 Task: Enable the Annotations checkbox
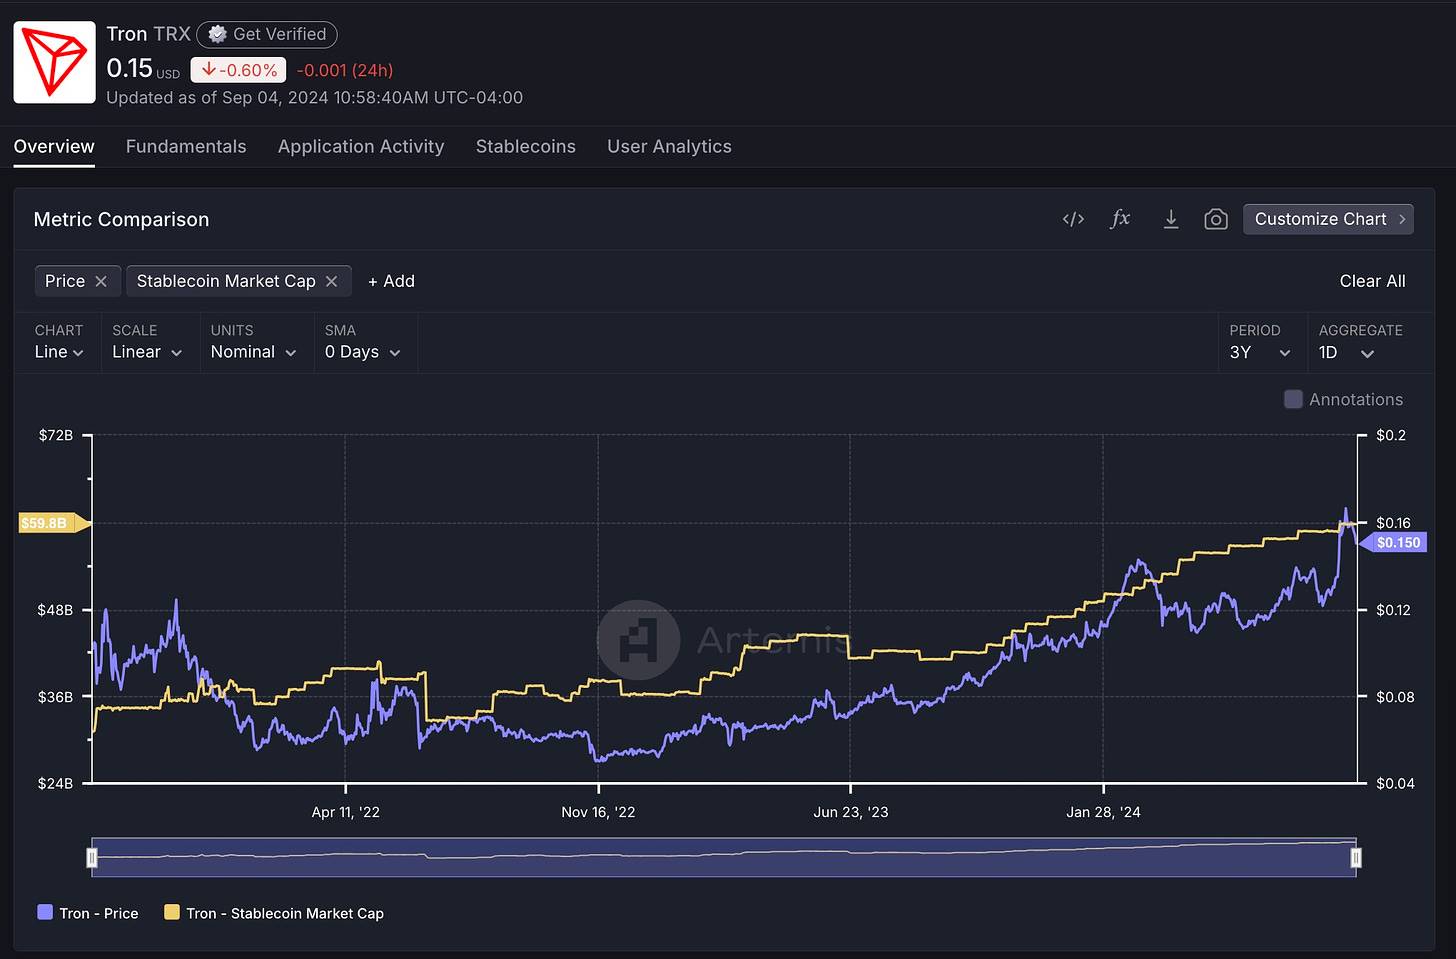coord(1293,399)
